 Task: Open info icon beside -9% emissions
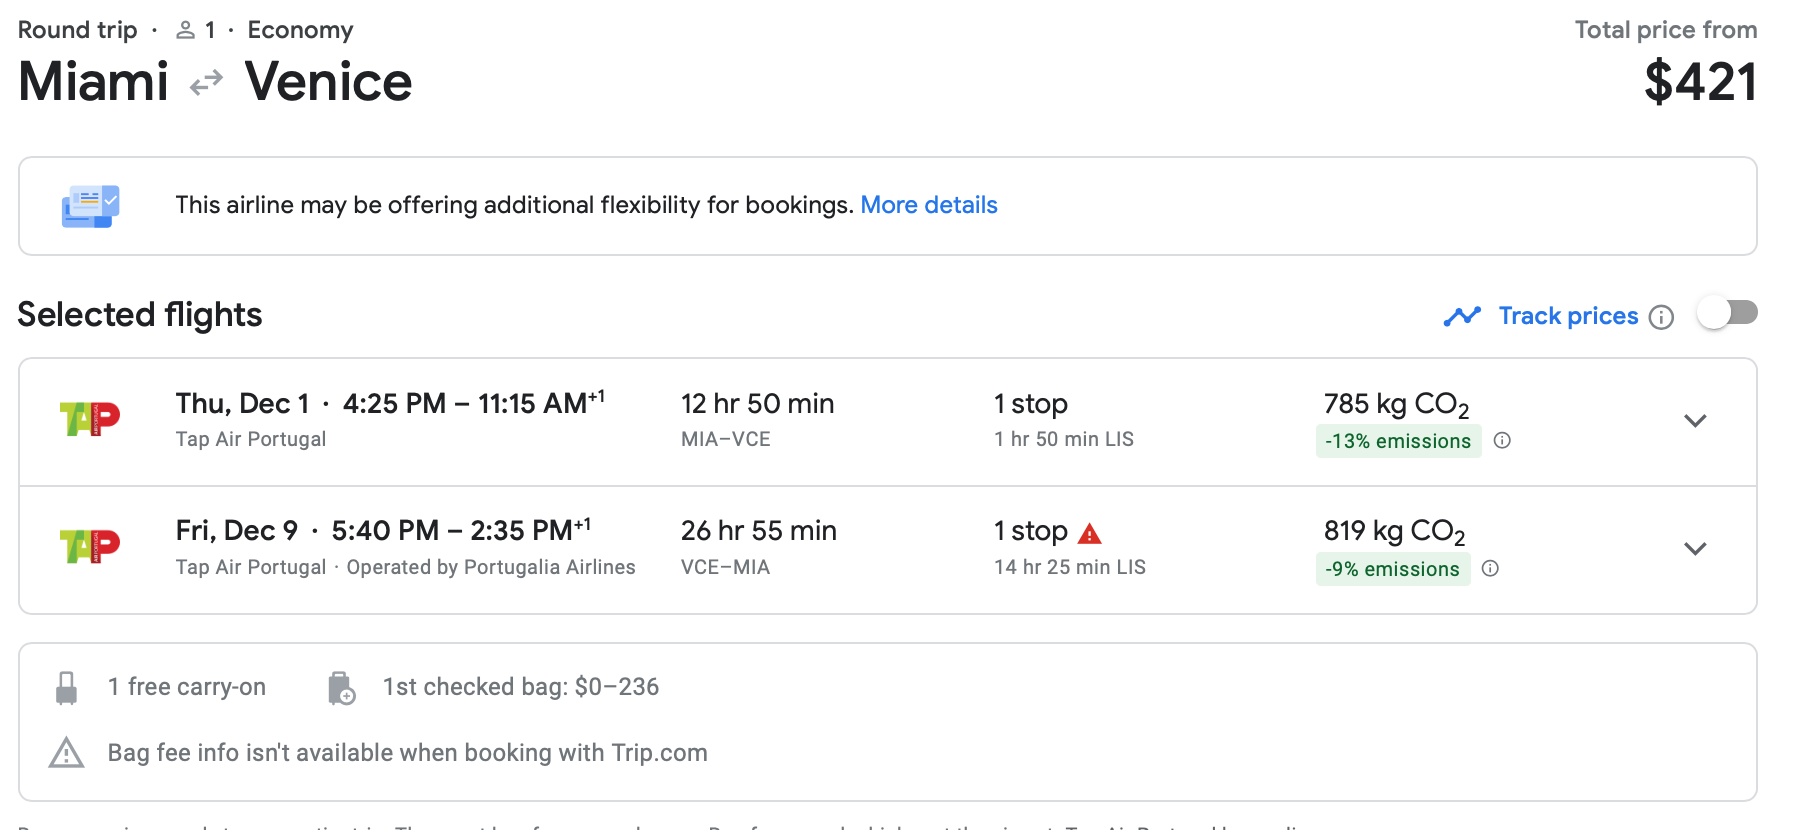coord(1490,569)
